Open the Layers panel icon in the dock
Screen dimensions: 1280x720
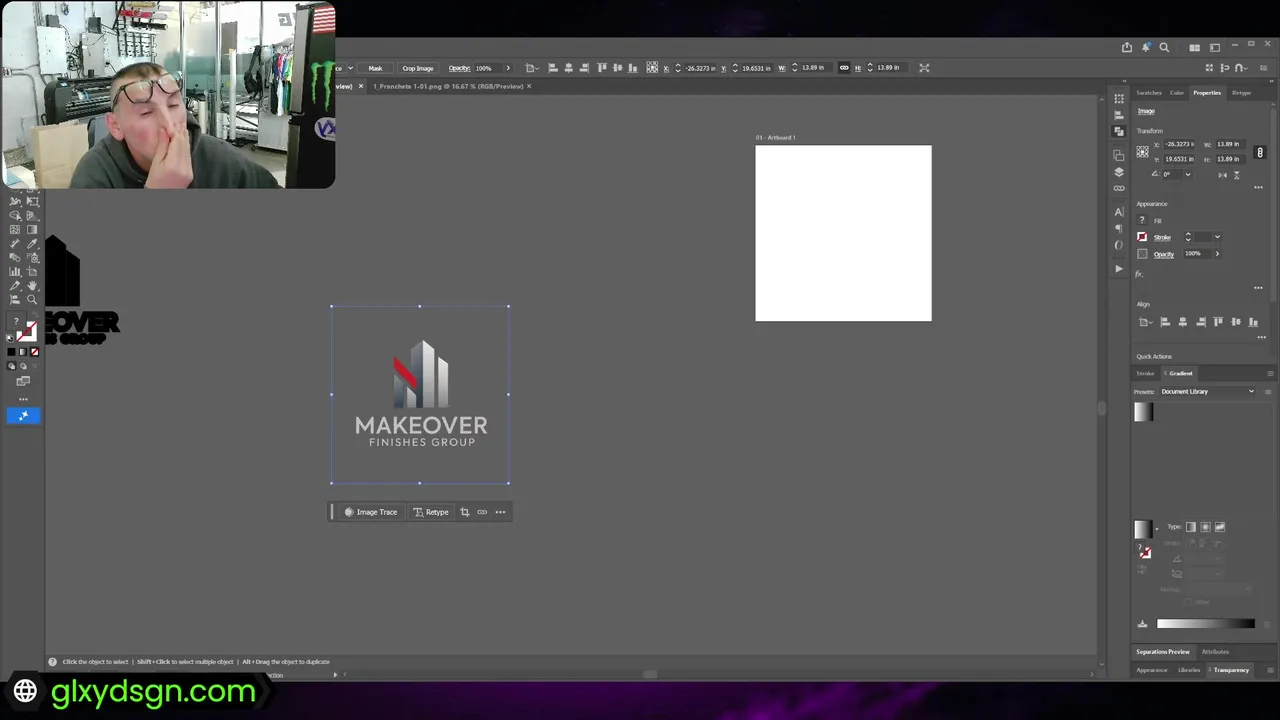(1119, 172)
